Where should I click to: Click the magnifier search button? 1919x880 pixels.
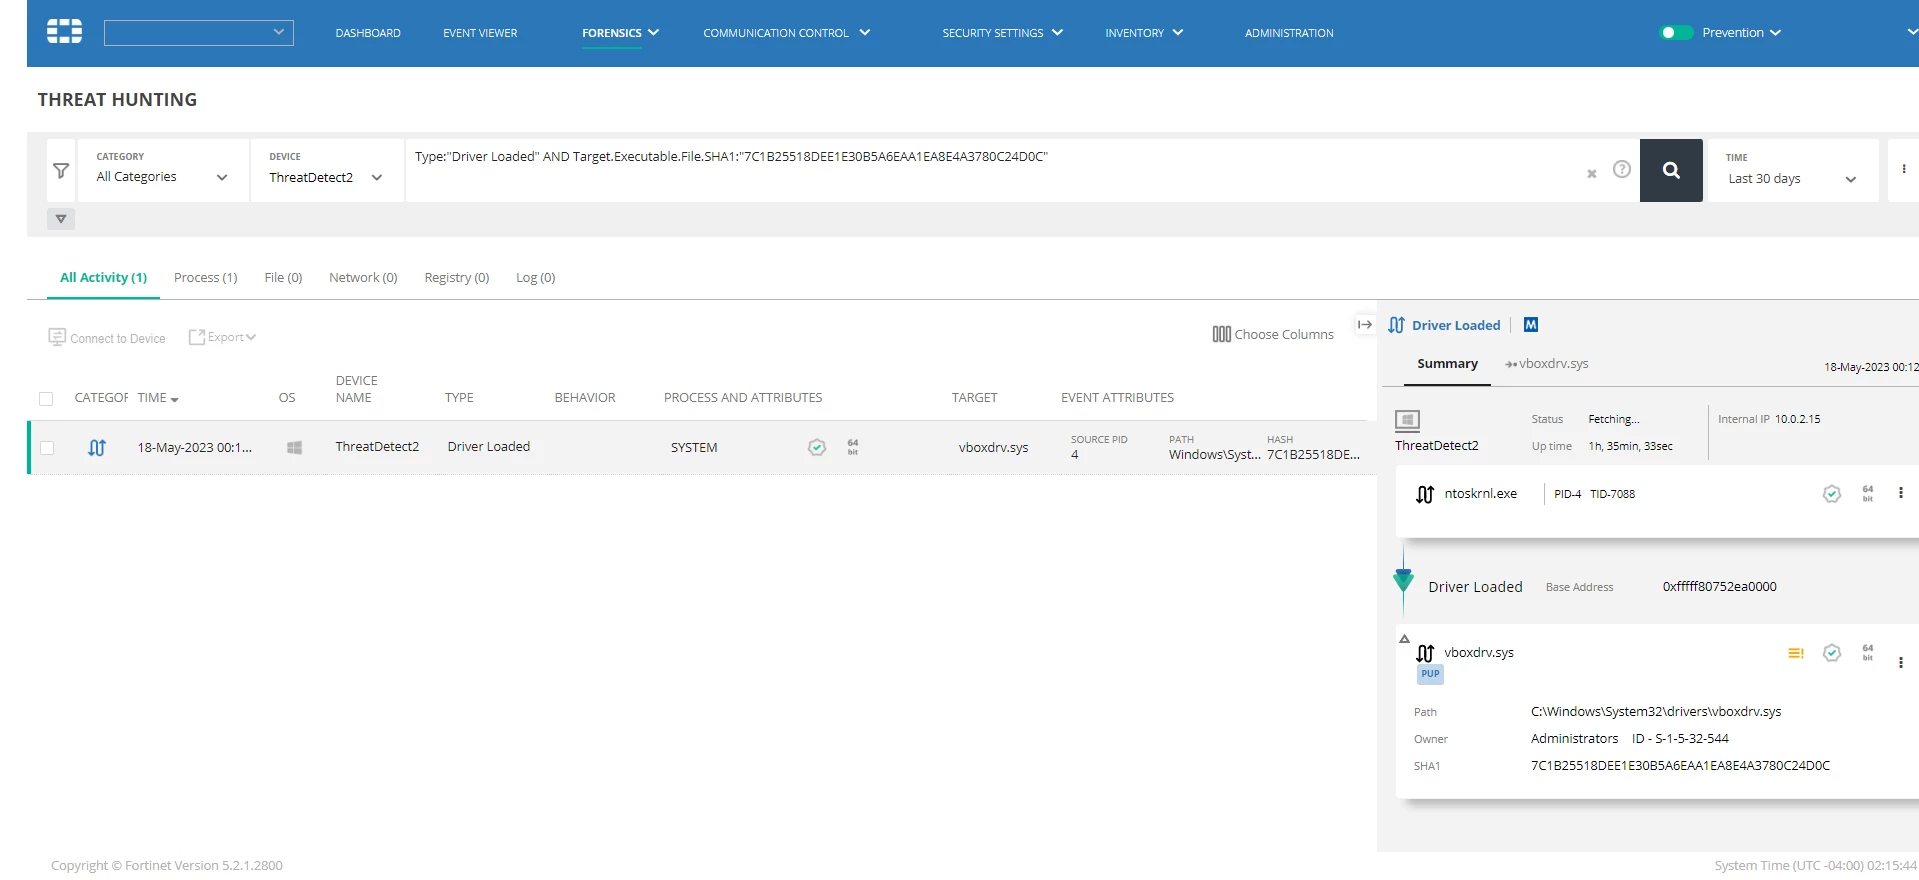[1671, 170]
